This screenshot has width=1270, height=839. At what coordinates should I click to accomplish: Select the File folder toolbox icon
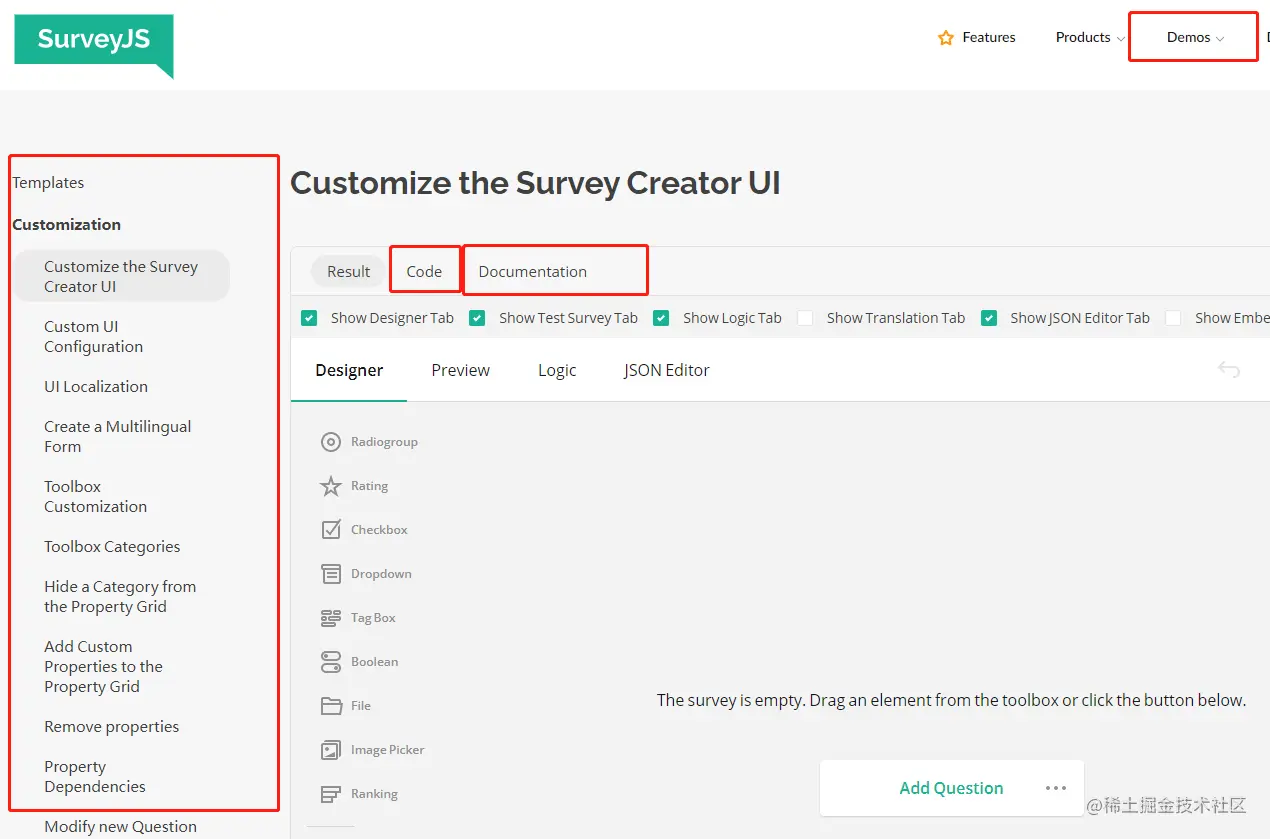[x=331, y=706]
